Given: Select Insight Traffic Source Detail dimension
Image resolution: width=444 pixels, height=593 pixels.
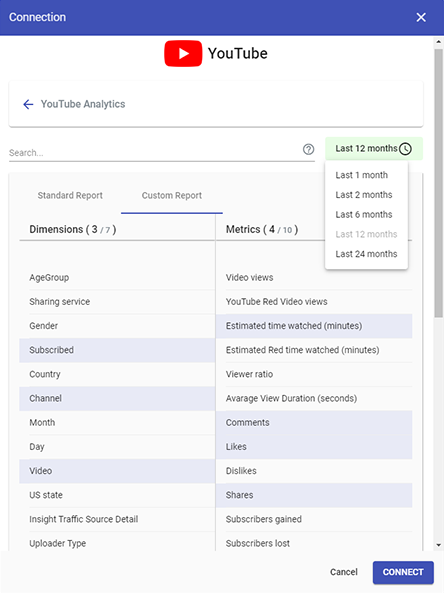Looking at the screenshot, I should (x=117, y=520).
